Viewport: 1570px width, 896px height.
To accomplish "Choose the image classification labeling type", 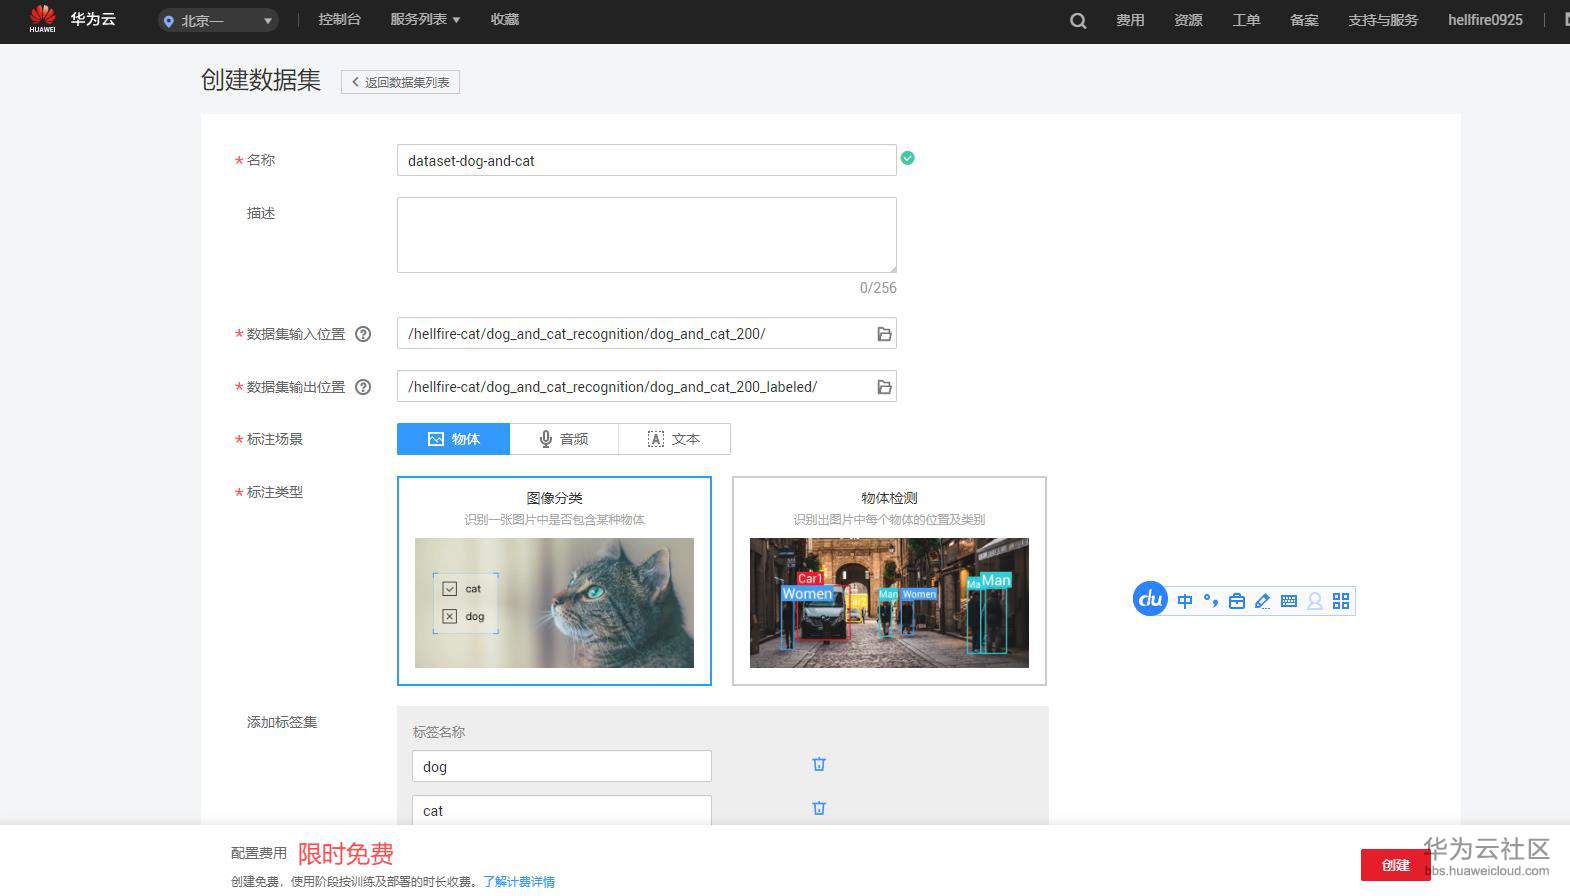I will tap(554, 581).
